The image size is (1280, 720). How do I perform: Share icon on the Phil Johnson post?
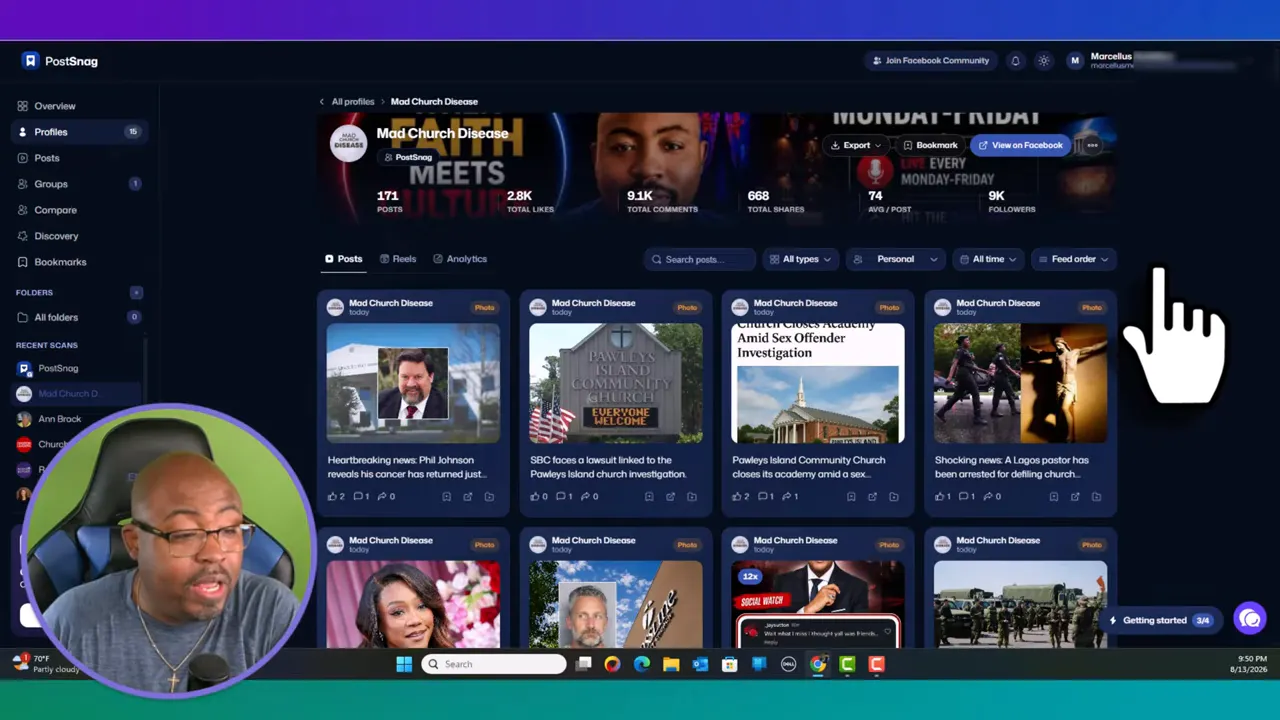coord(381,496)
